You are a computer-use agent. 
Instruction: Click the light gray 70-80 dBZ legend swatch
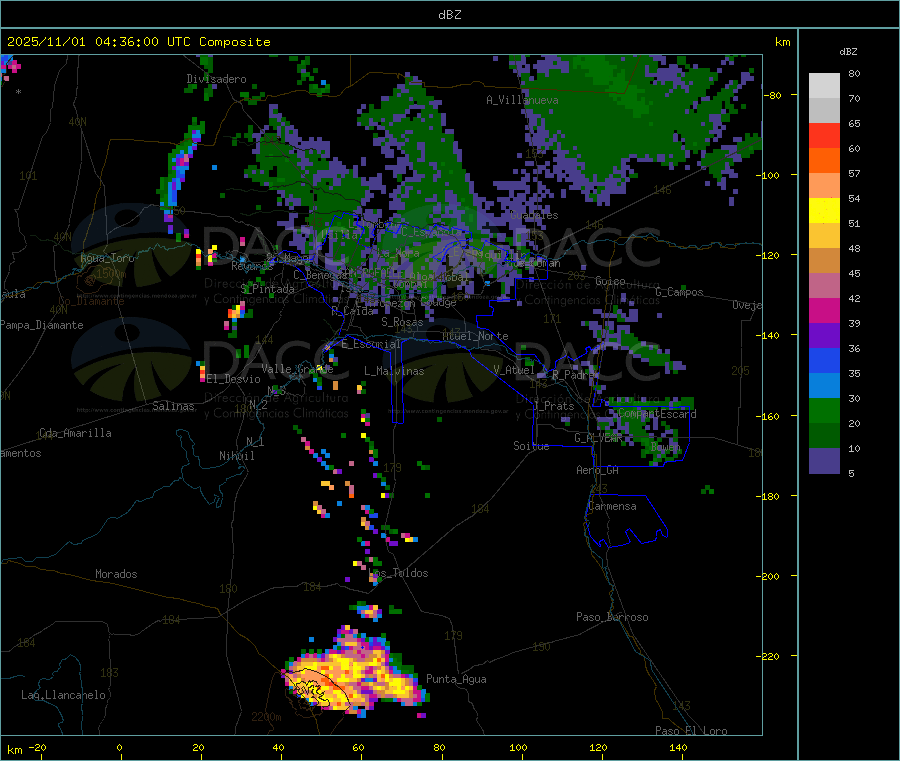coord(824,86)
